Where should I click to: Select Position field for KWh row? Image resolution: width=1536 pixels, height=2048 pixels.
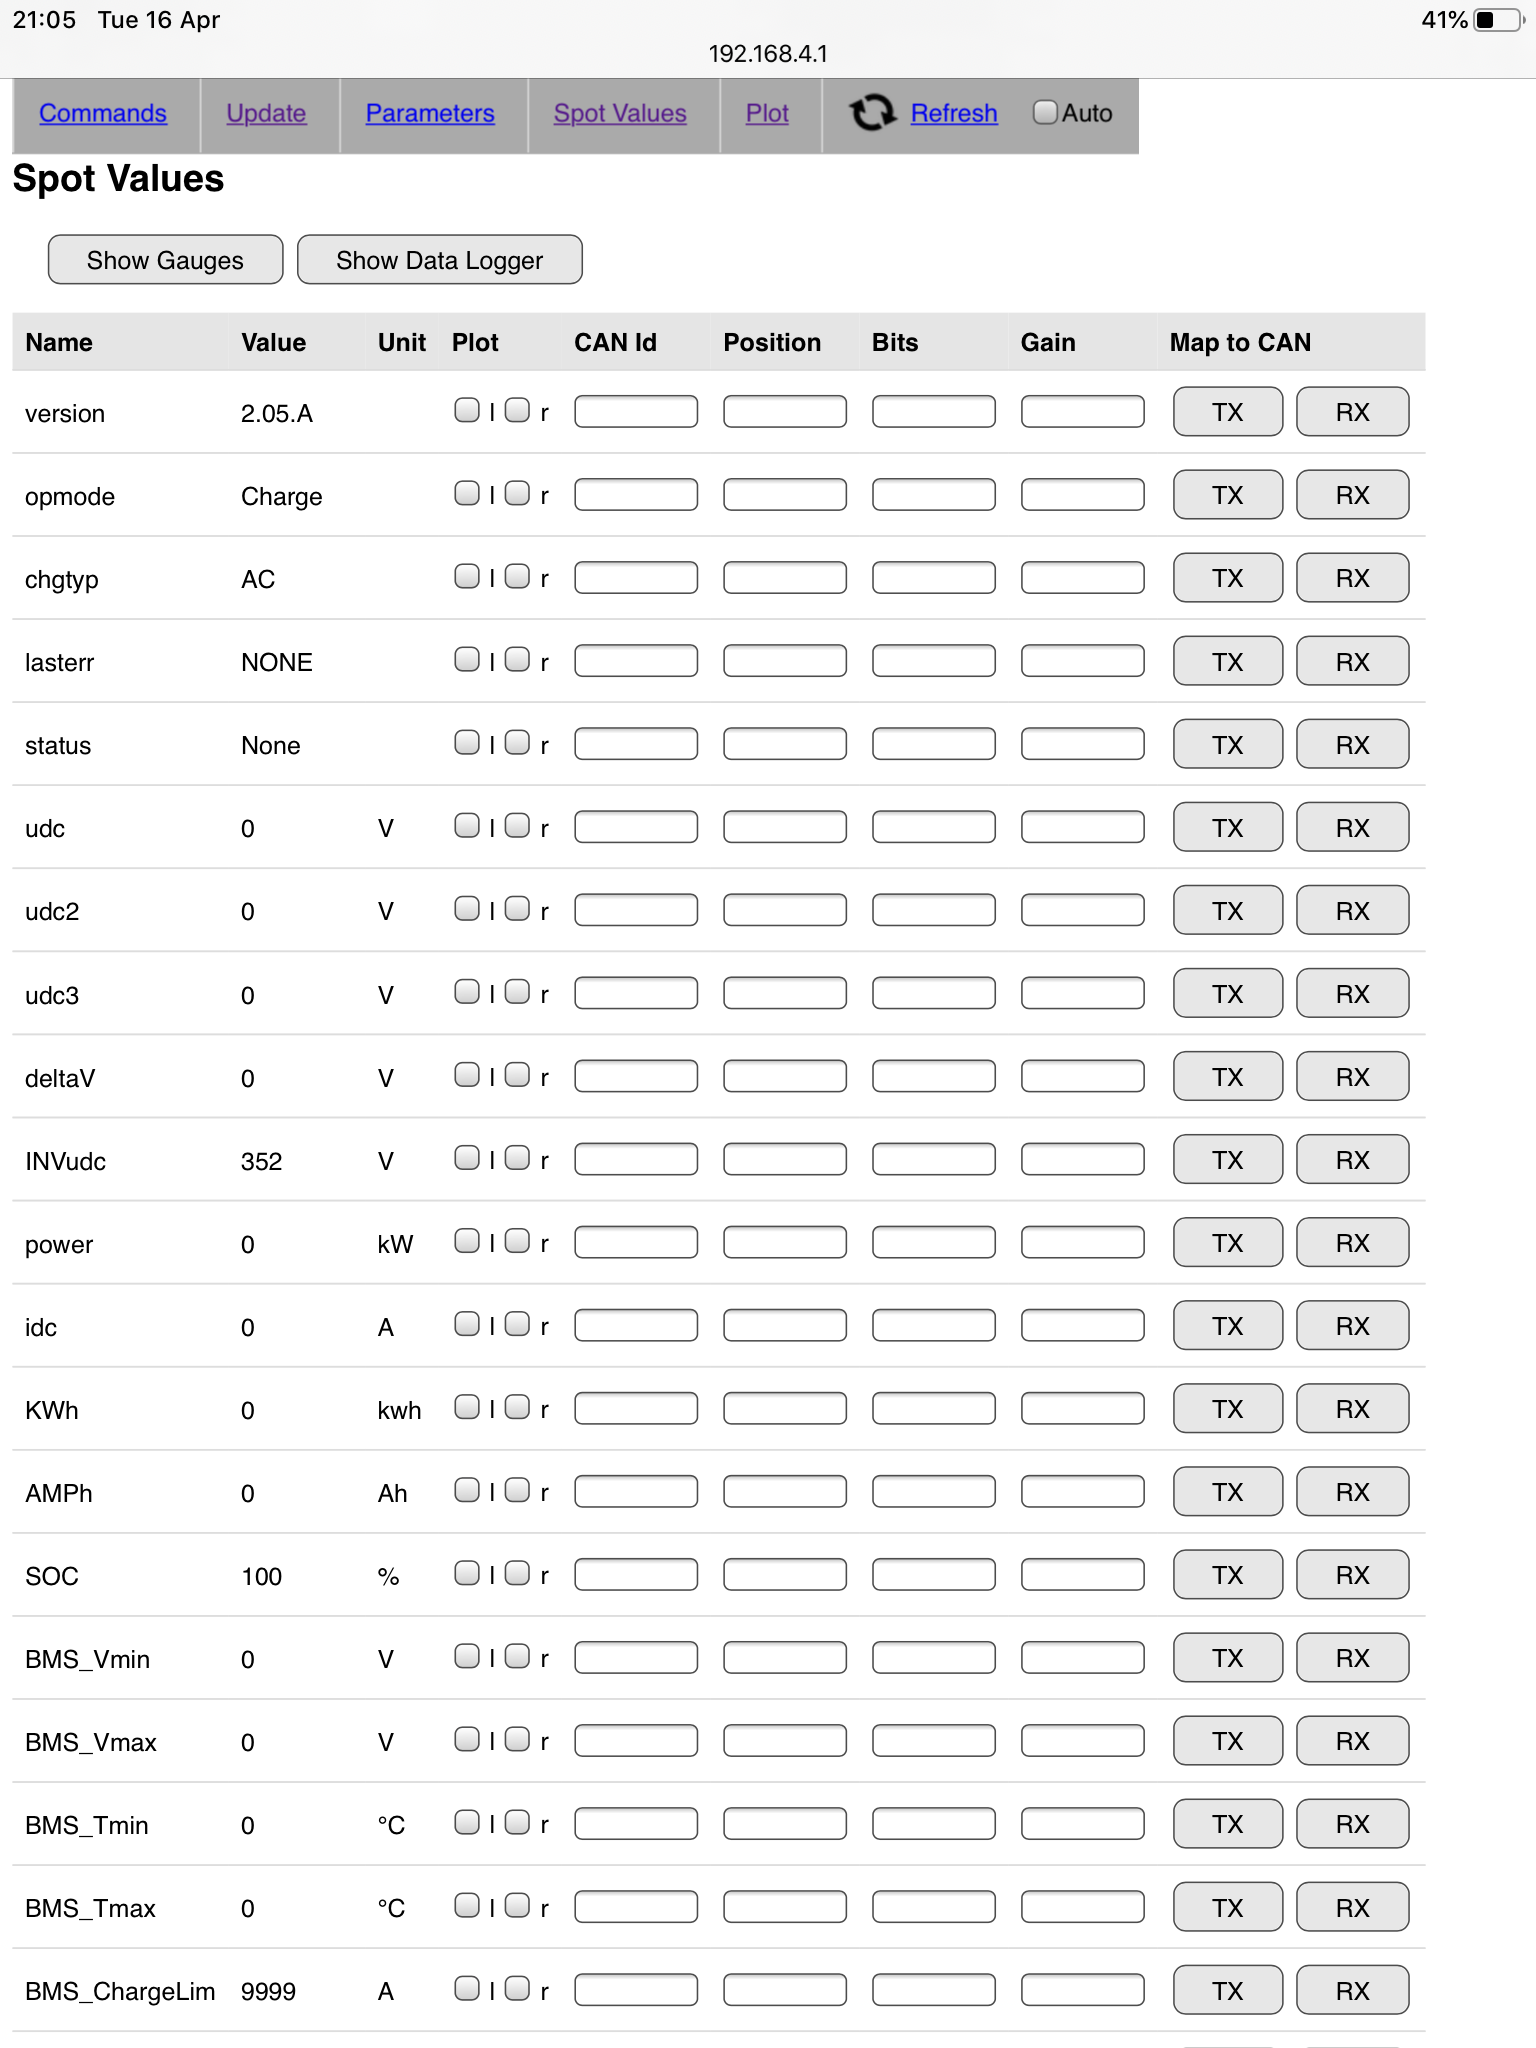pos(785,1409)
